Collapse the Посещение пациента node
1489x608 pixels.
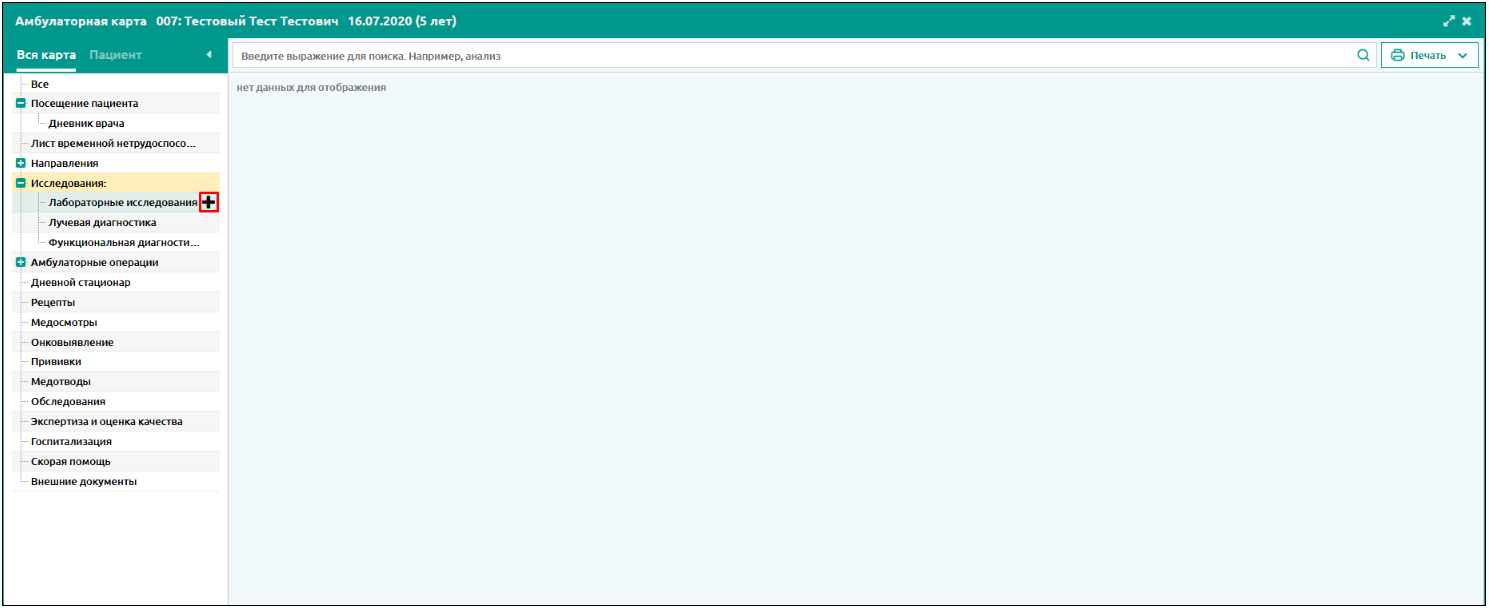coord(21,104)
